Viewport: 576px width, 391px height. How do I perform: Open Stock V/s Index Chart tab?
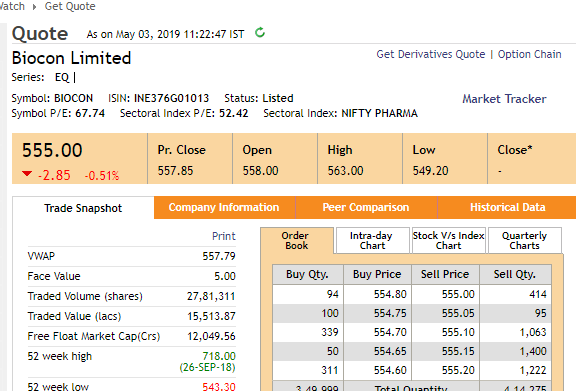449,241
